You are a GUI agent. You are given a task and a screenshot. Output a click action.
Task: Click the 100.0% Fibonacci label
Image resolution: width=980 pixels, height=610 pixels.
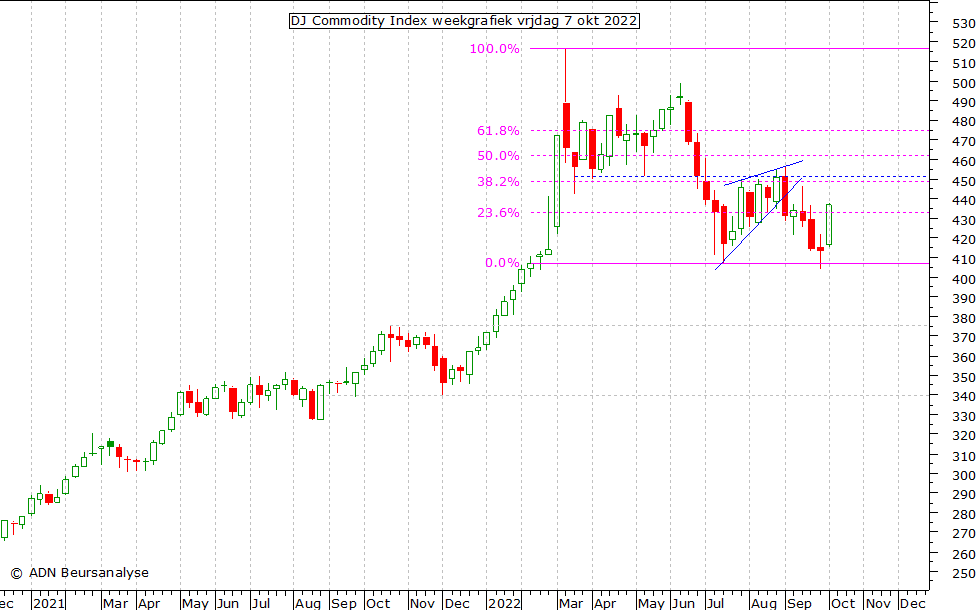click(x=494, y=49)
